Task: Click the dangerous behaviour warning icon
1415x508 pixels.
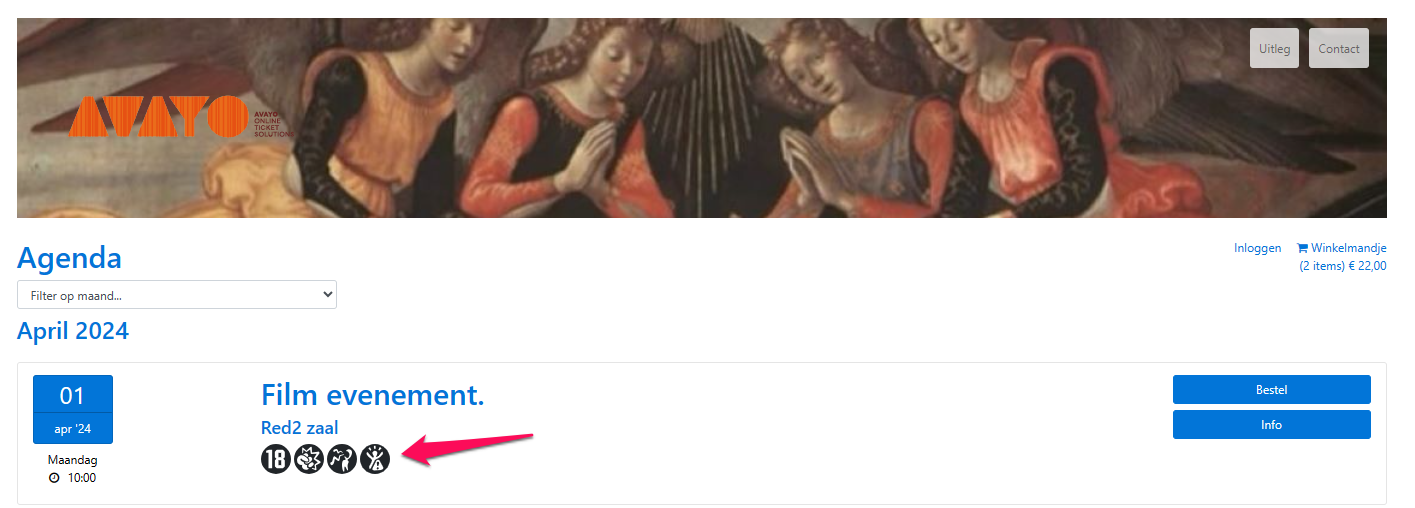Action: [x=374, y=459]
